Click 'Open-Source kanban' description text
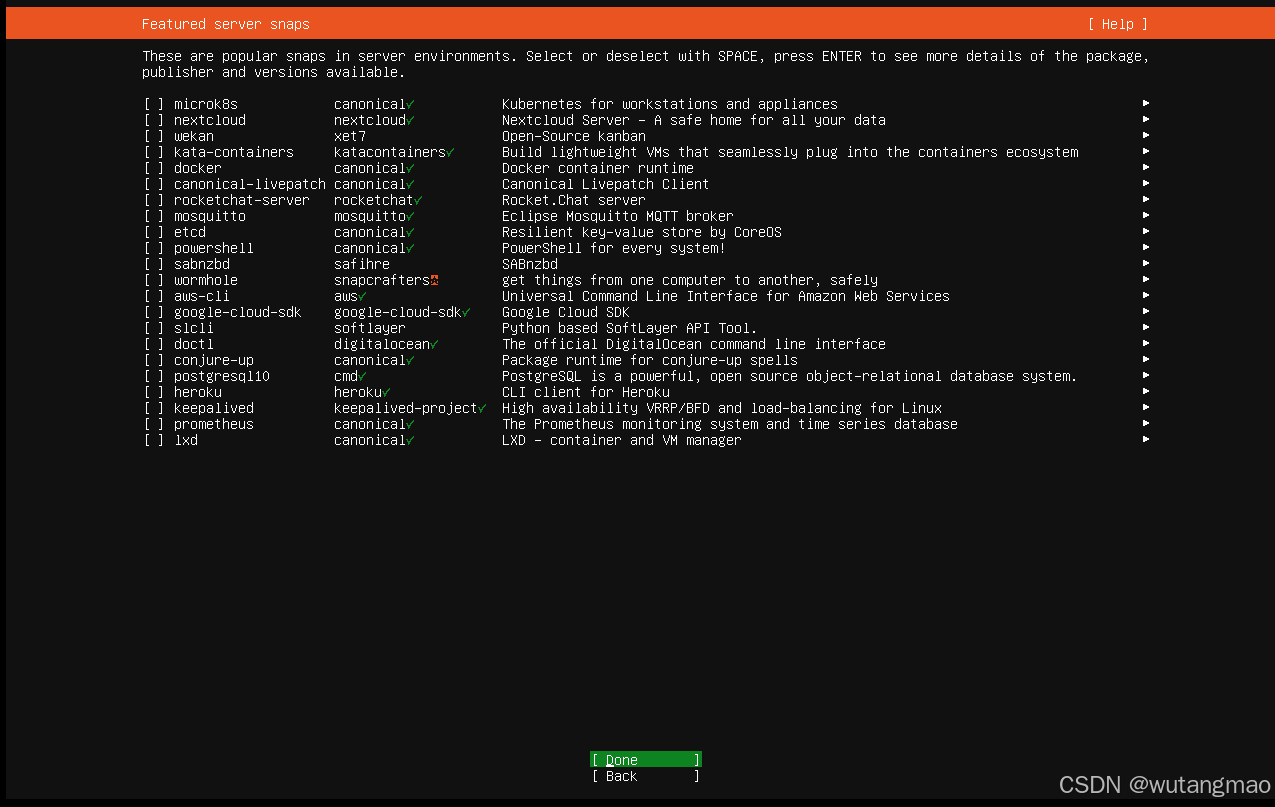Screen dimensions: 1275x807 pos(574,136)
